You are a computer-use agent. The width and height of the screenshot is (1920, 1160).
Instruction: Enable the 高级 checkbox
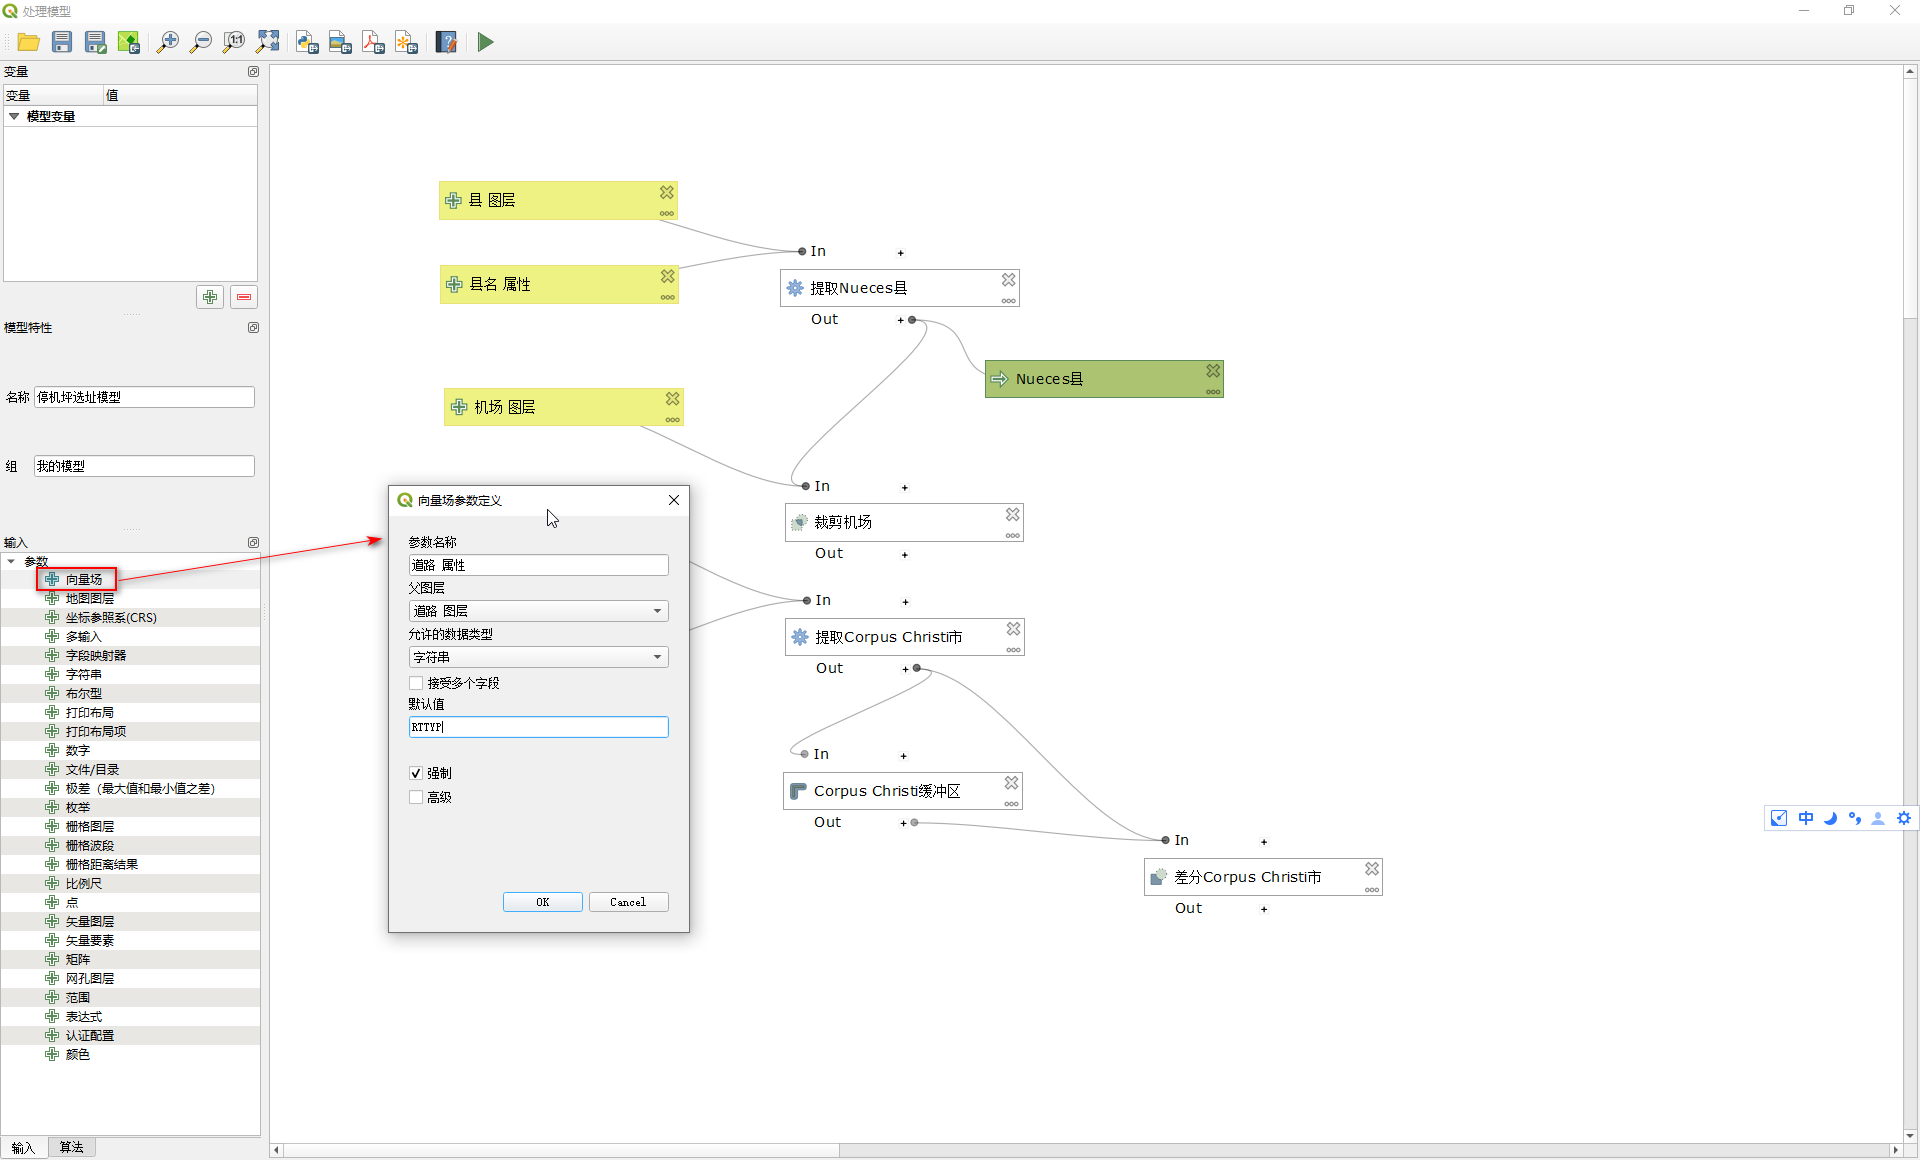(416, 797)
